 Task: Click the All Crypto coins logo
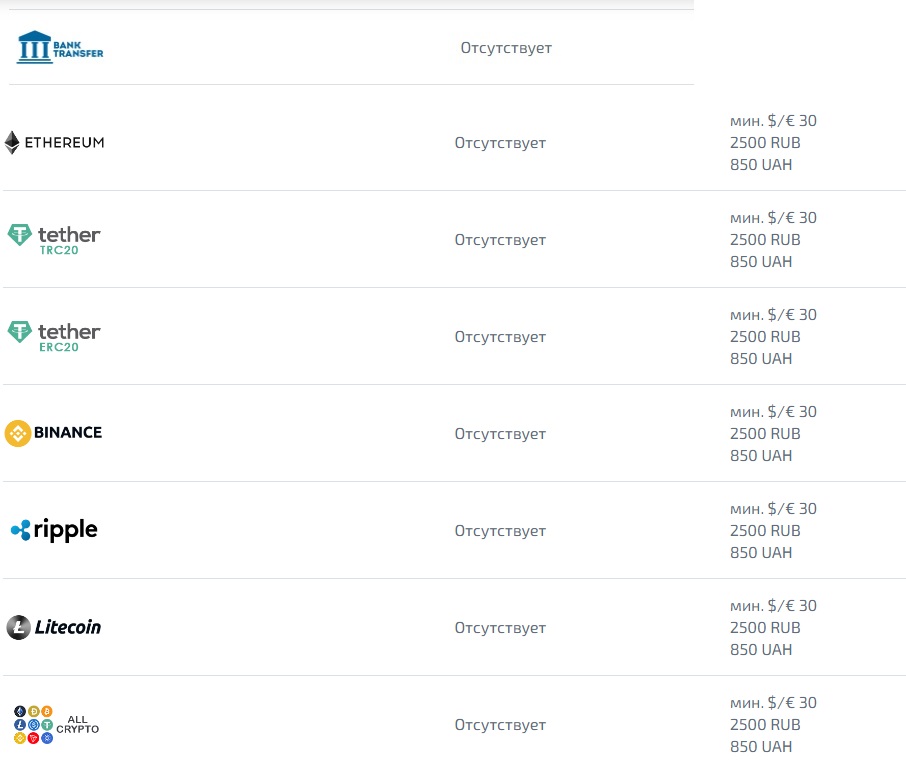point(56,724)
